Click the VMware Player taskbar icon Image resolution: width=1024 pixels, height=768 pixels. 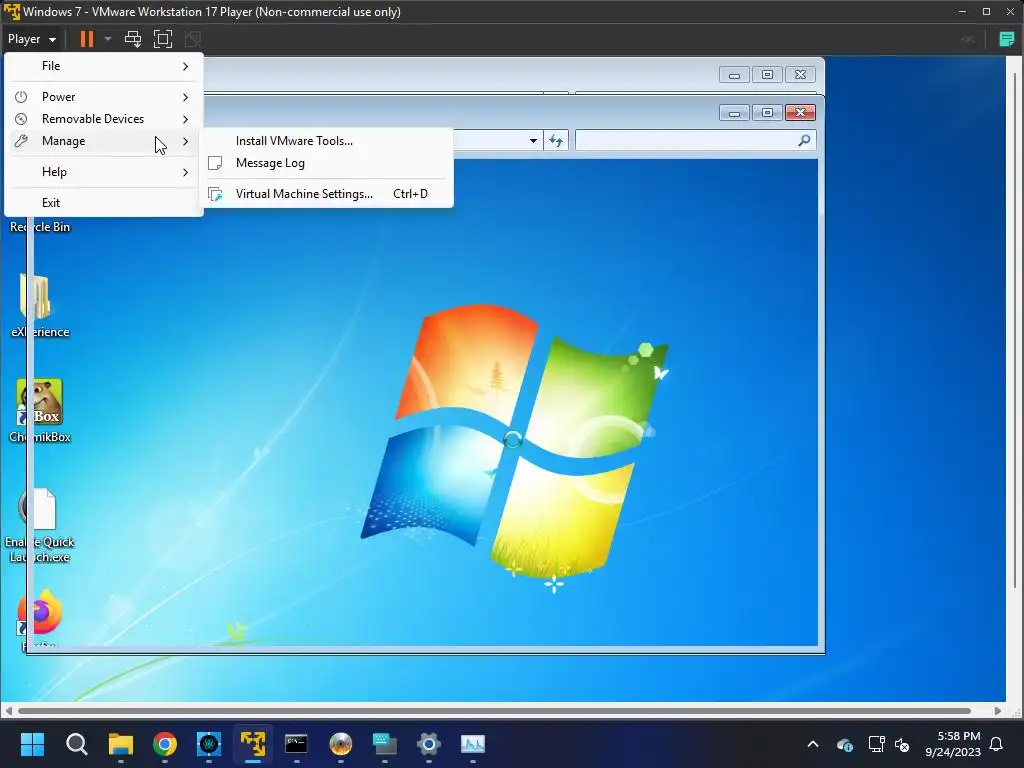pyautogui.click(x=253, y=744)
